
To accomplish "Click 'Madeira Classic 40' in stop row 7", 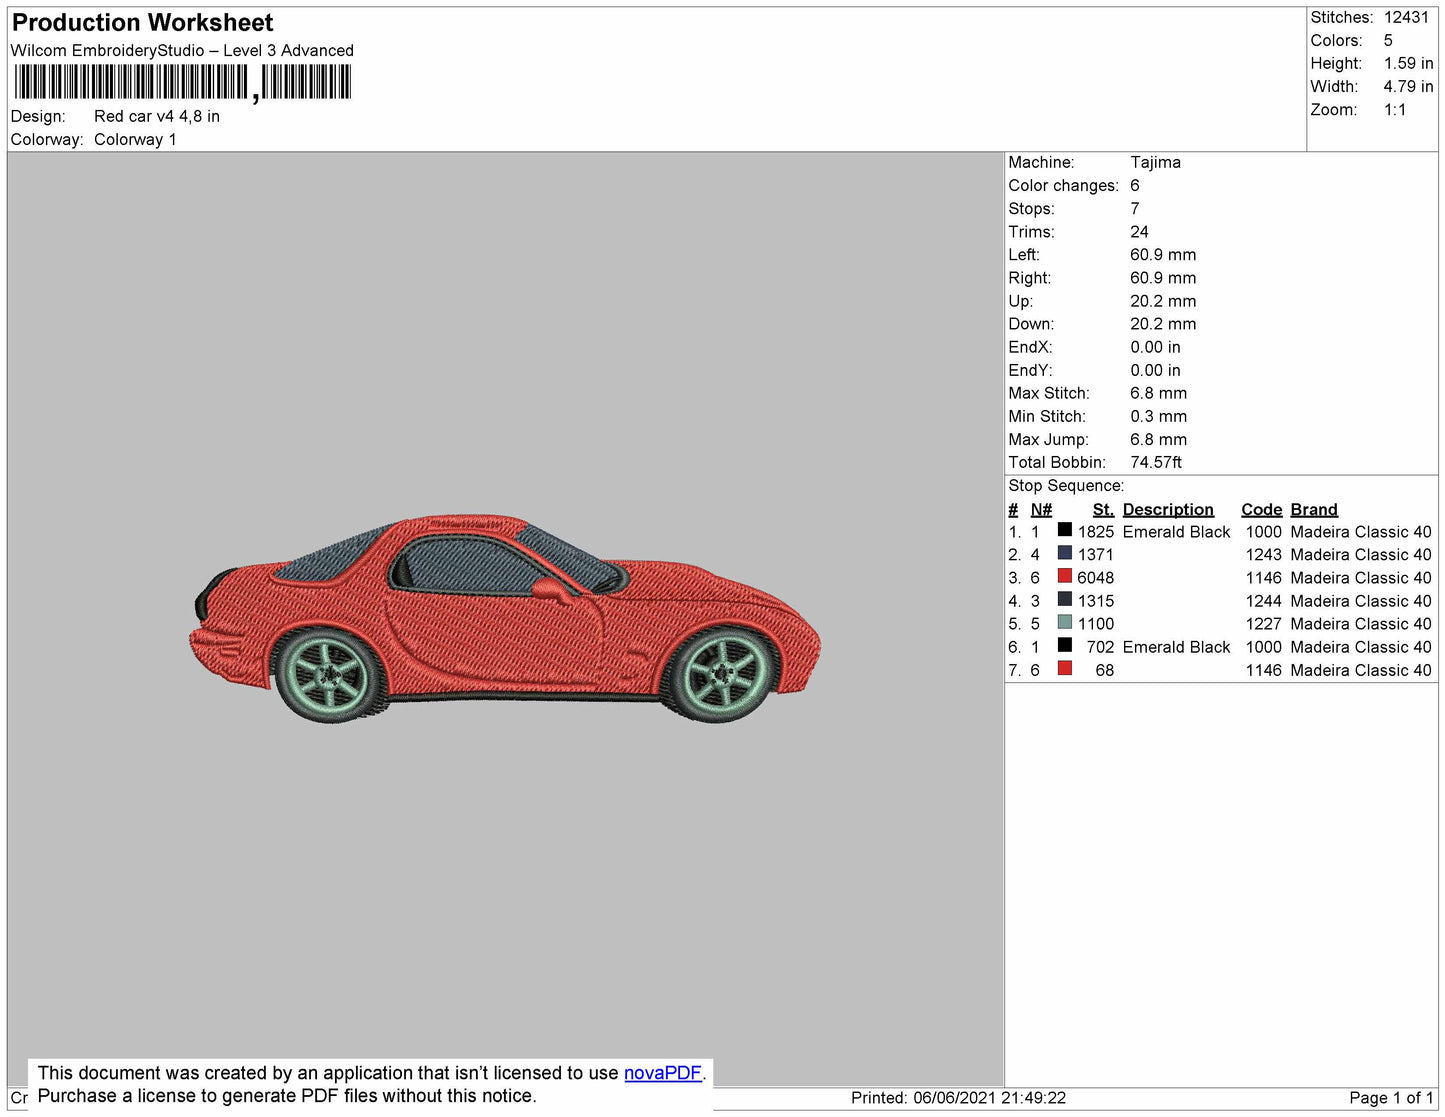I will 1360,670.
